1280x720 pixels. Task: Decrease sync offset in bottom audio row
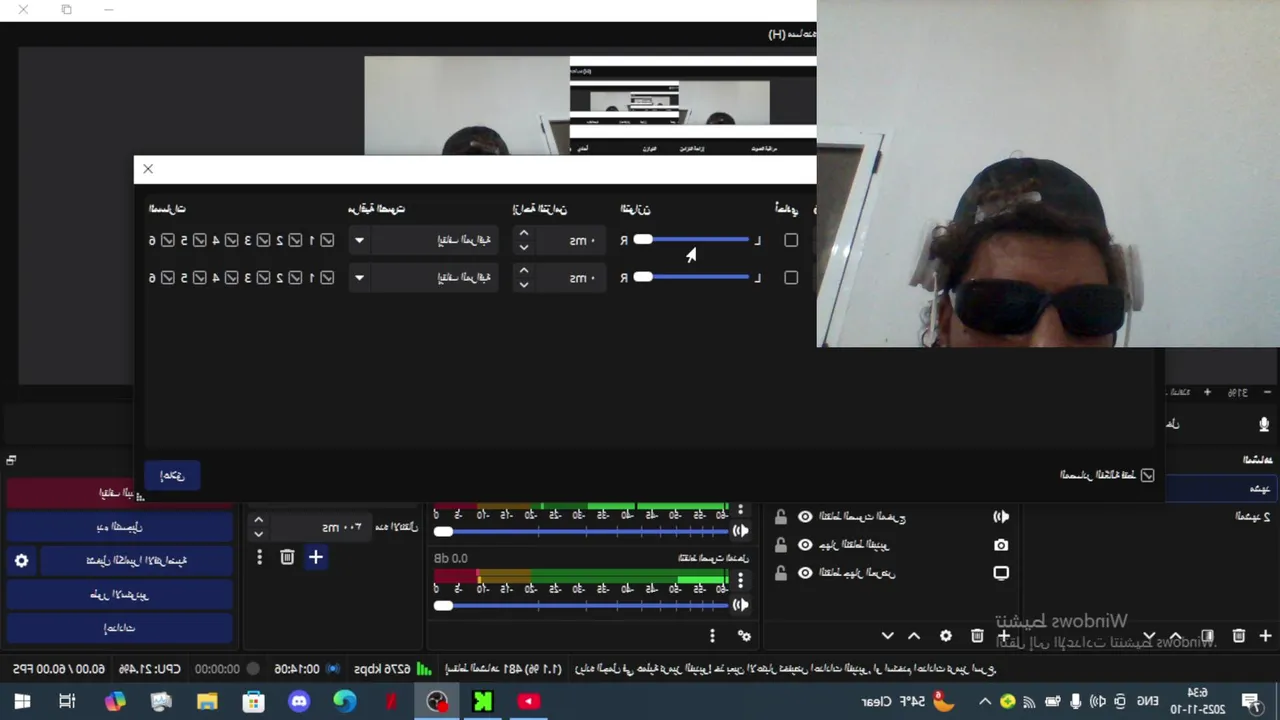tap(523, 285)
